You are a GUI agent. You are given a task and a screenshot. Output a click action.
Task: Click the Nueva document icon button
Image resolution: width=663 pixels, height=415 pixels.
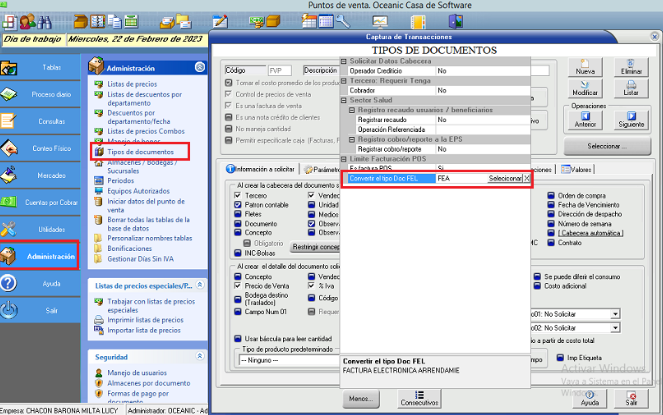point(587,67)
